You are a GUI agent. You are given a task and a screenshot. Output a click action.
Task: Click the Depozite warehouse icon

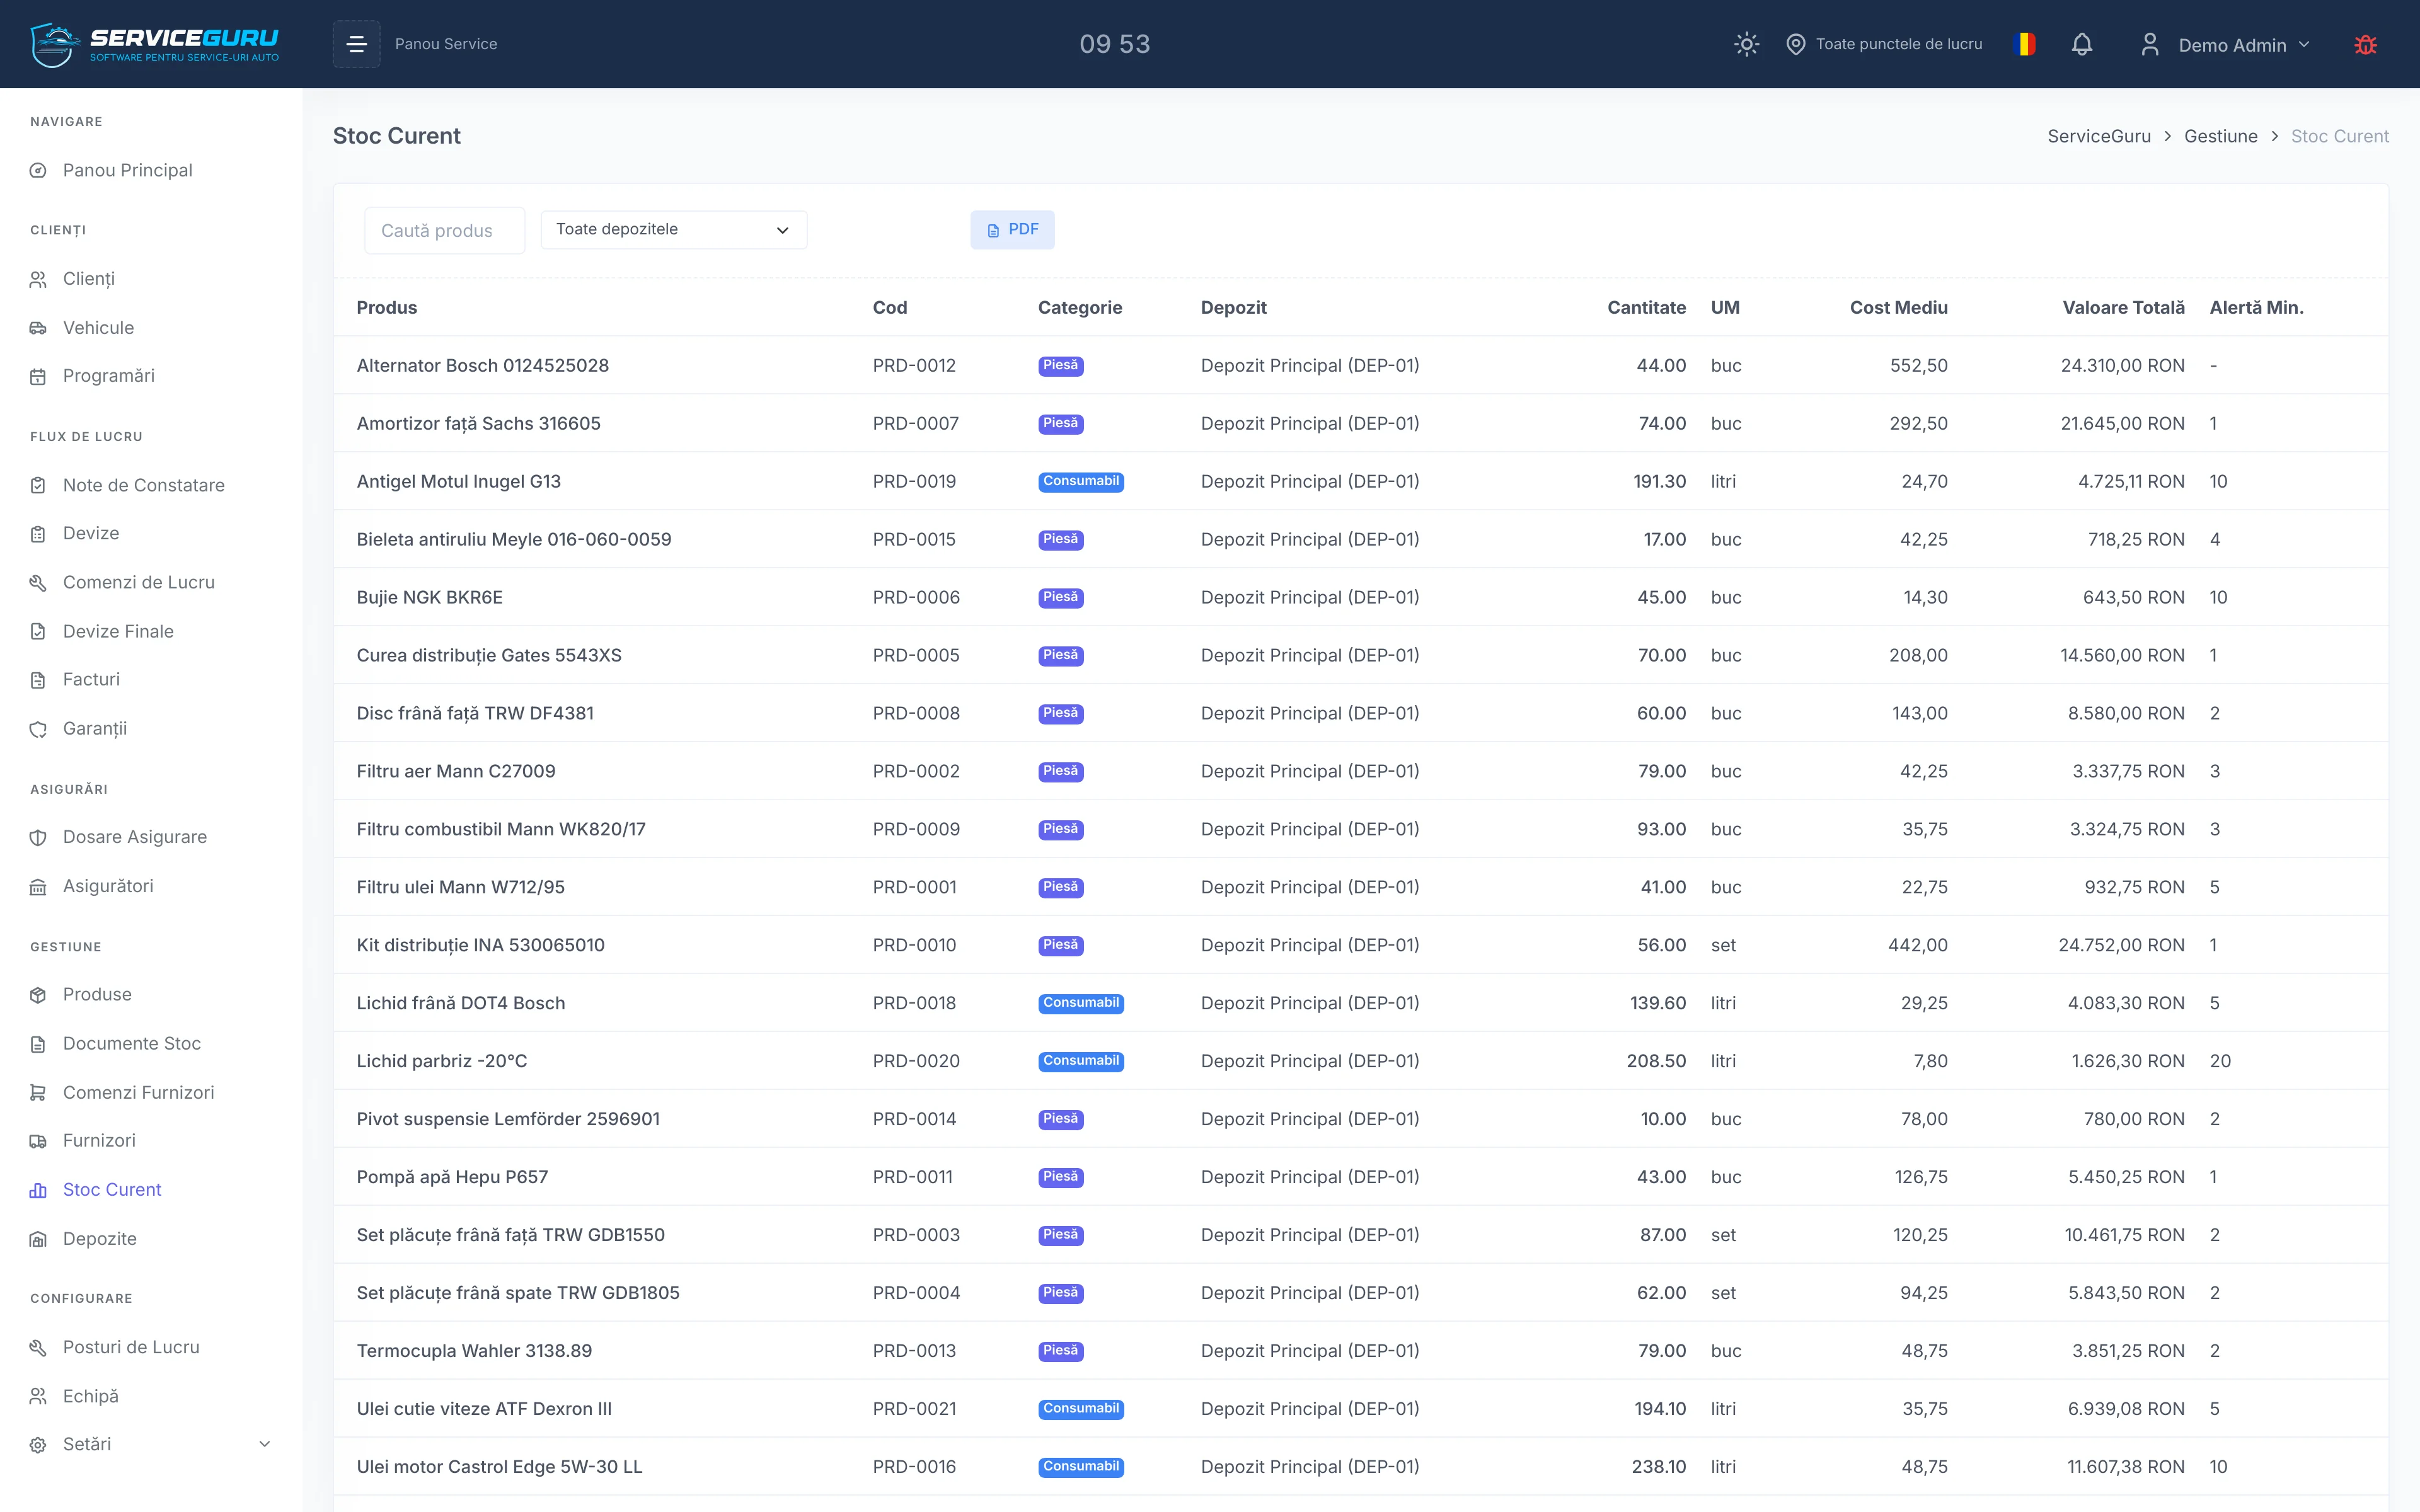(38, 1239)
